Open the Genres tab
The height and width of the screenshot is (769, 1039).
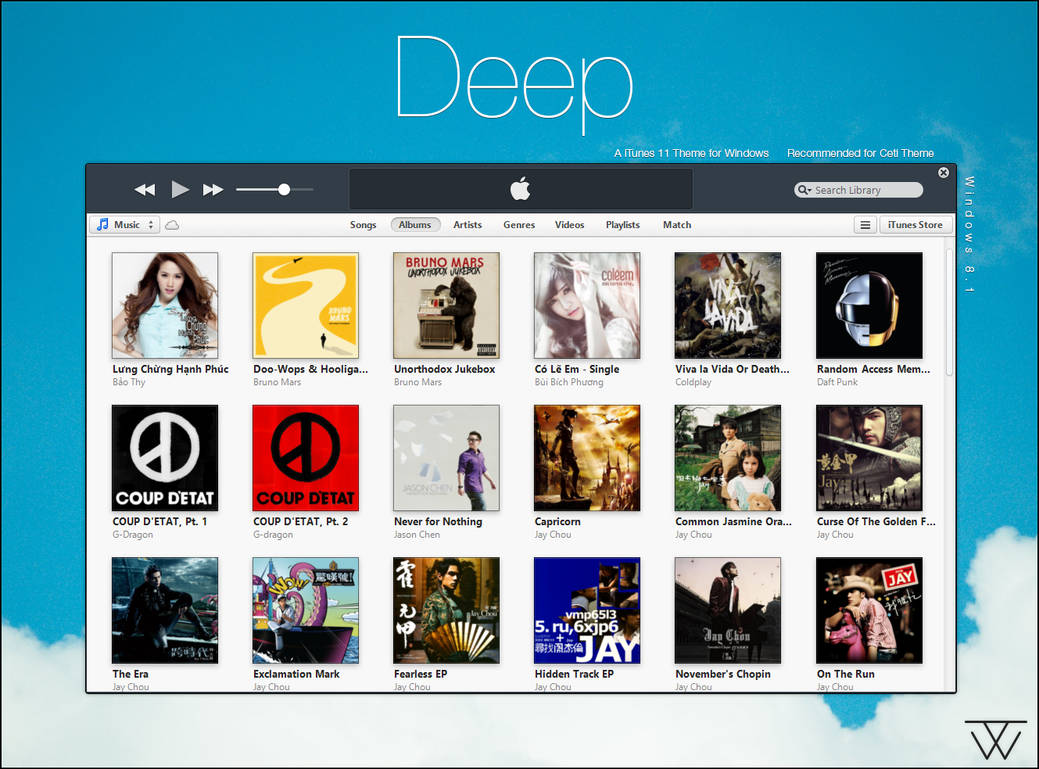tap(519, 225)
